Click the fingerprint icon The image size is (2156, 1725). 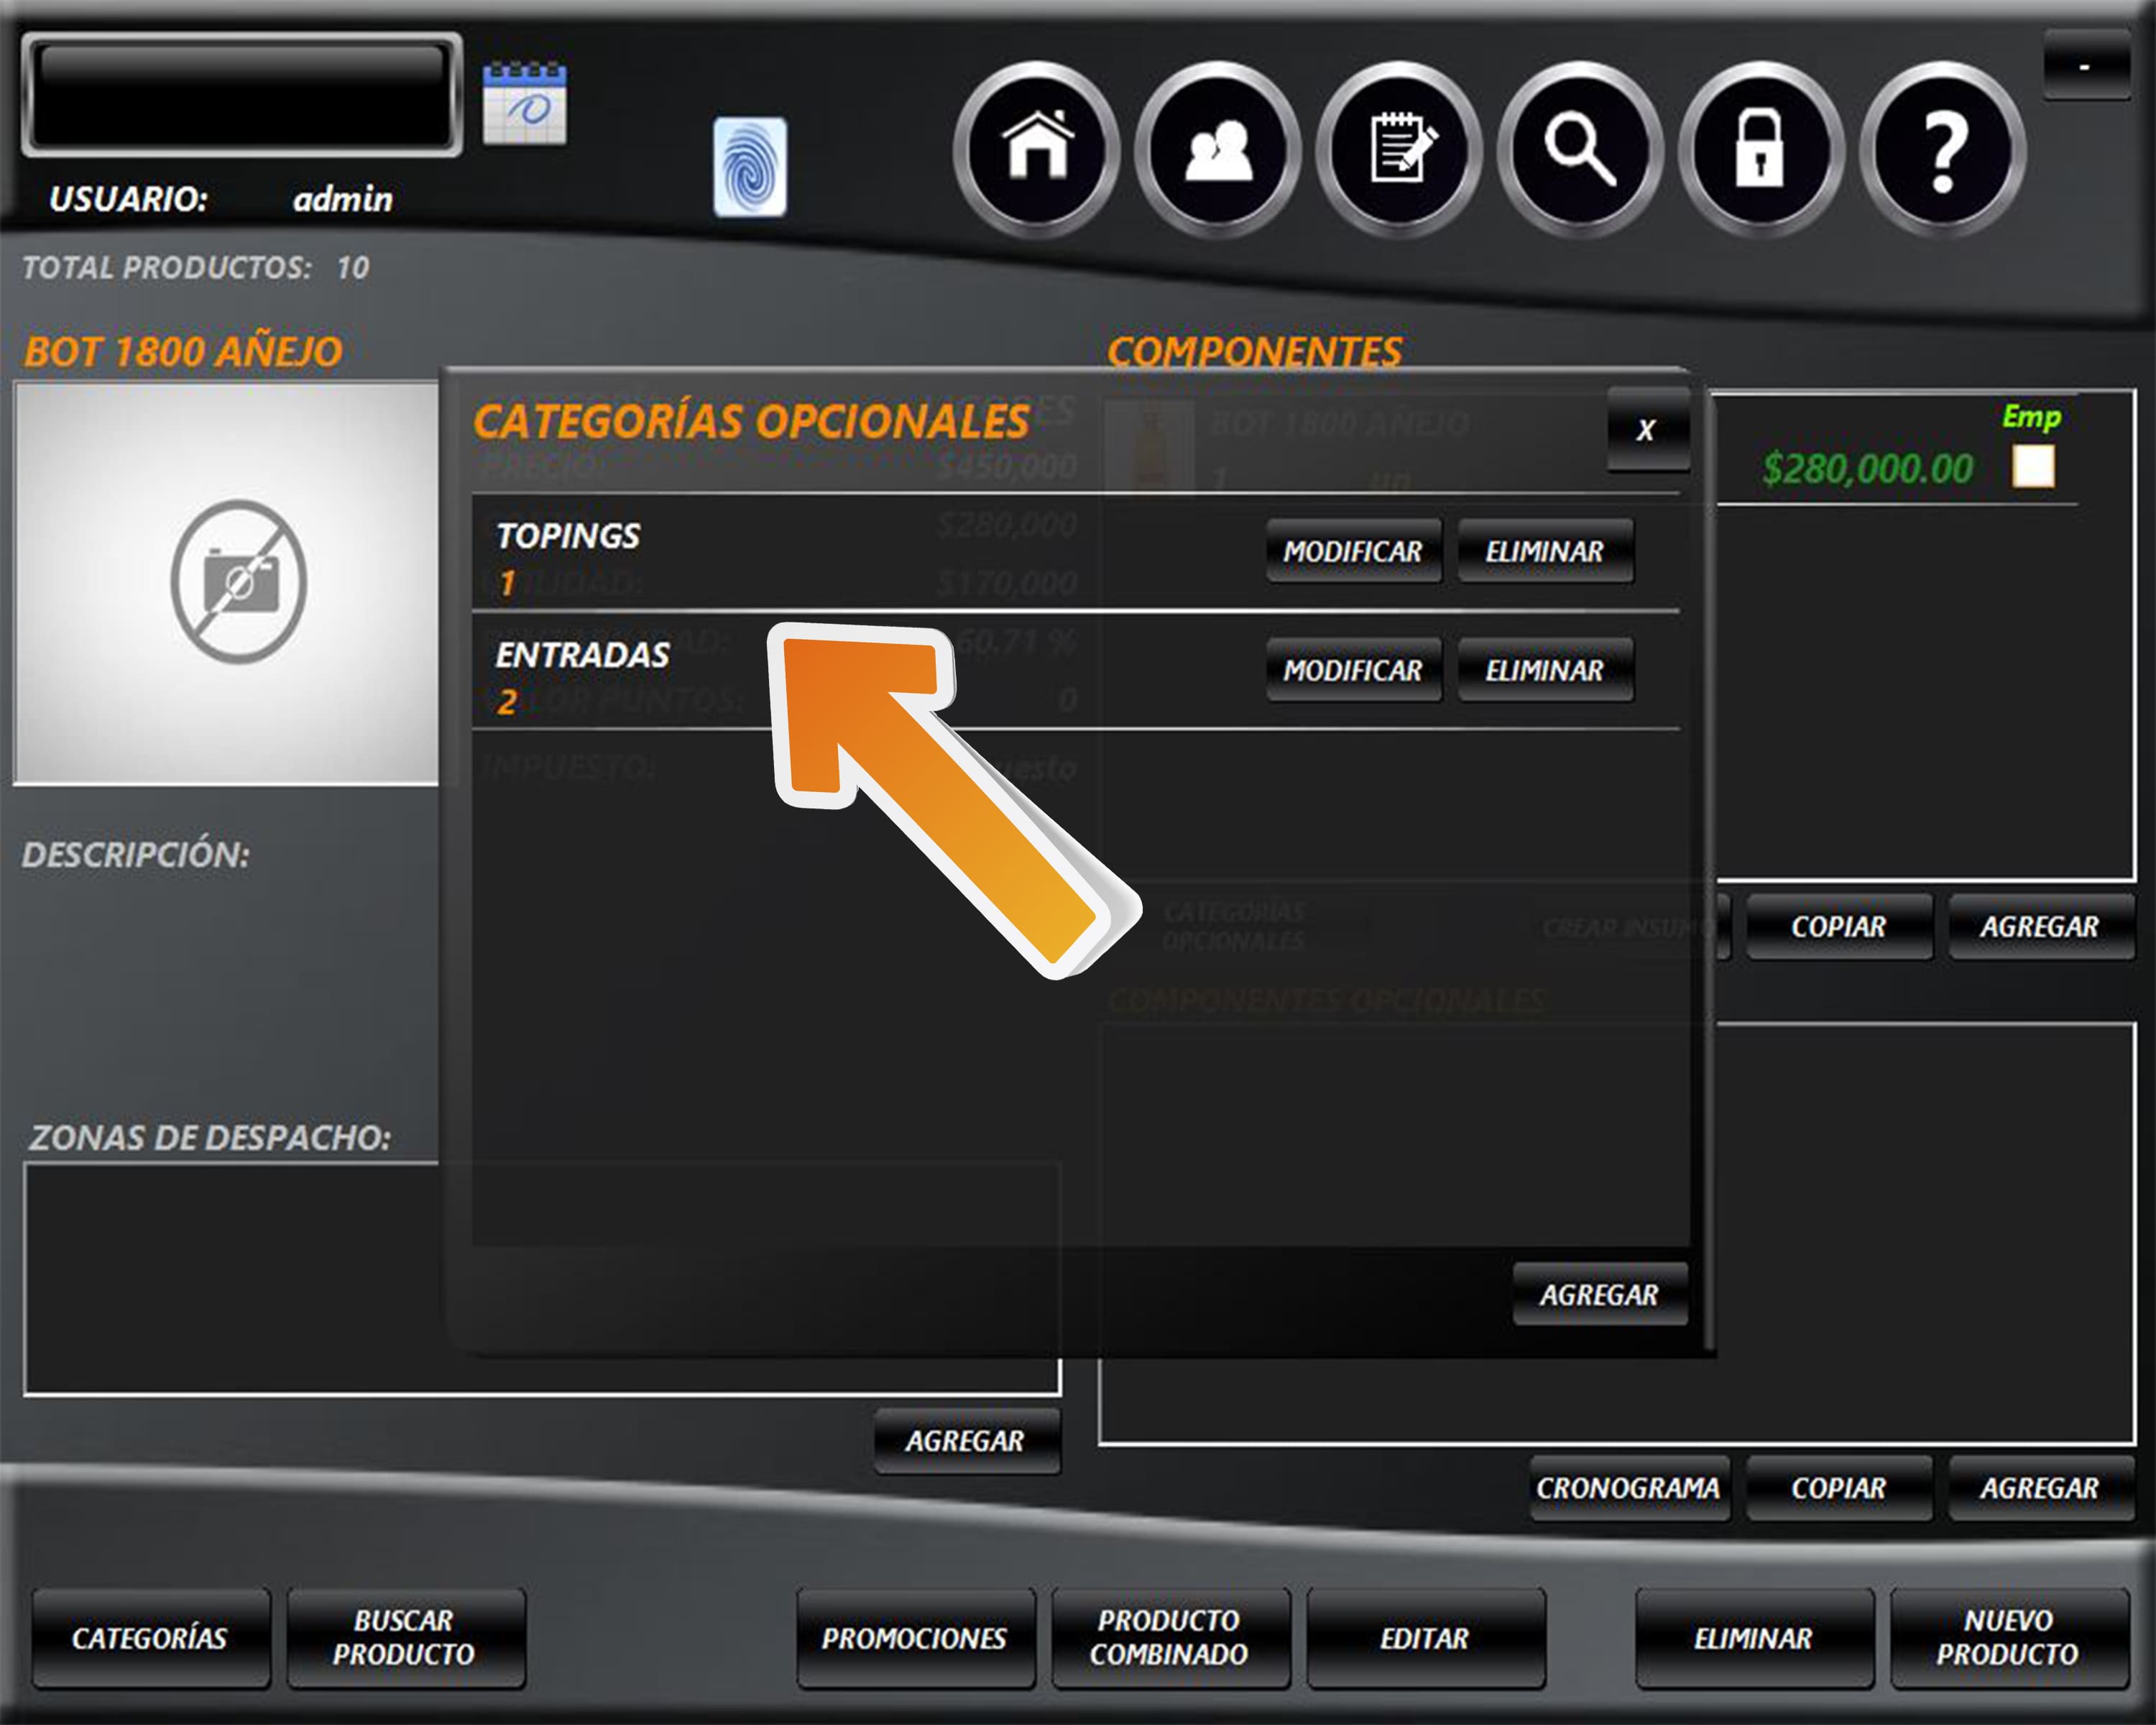tap(749, 167)
